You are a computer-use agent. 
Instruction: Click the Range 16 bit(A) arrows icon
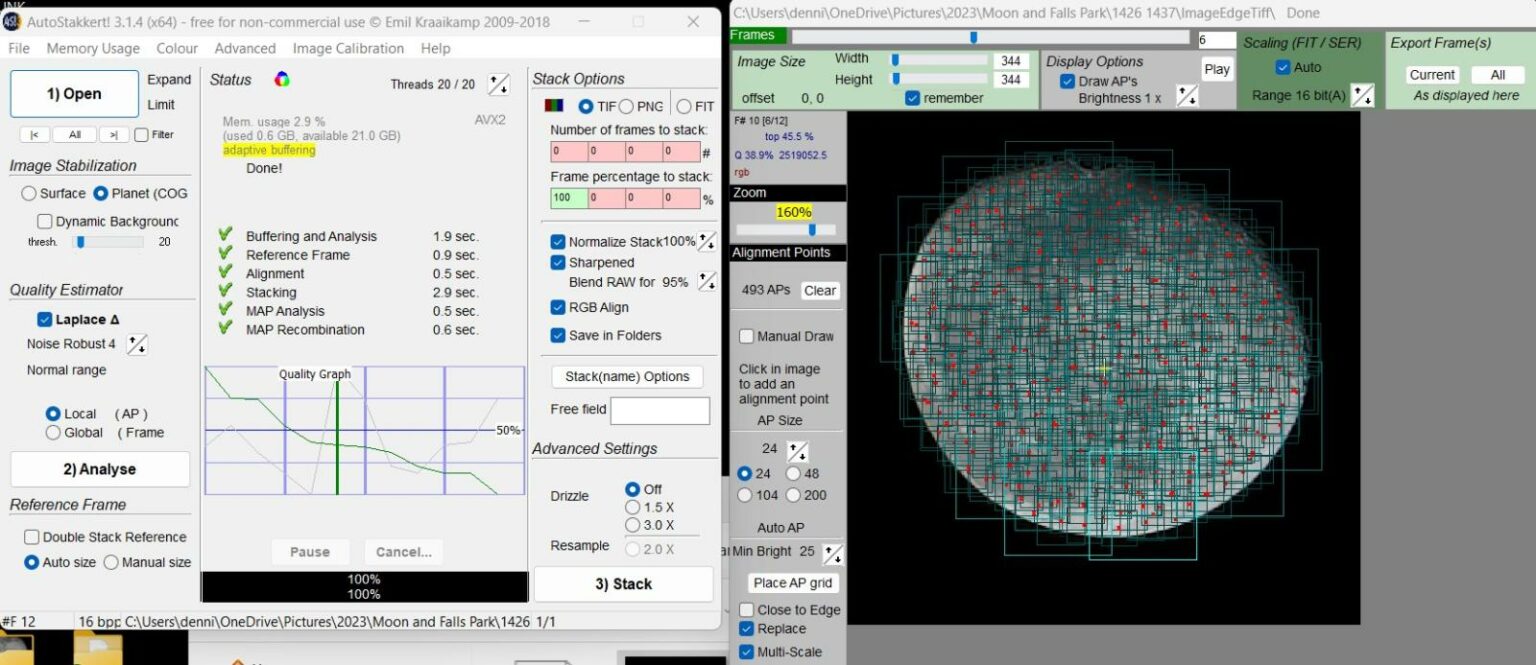point(1362,95)
